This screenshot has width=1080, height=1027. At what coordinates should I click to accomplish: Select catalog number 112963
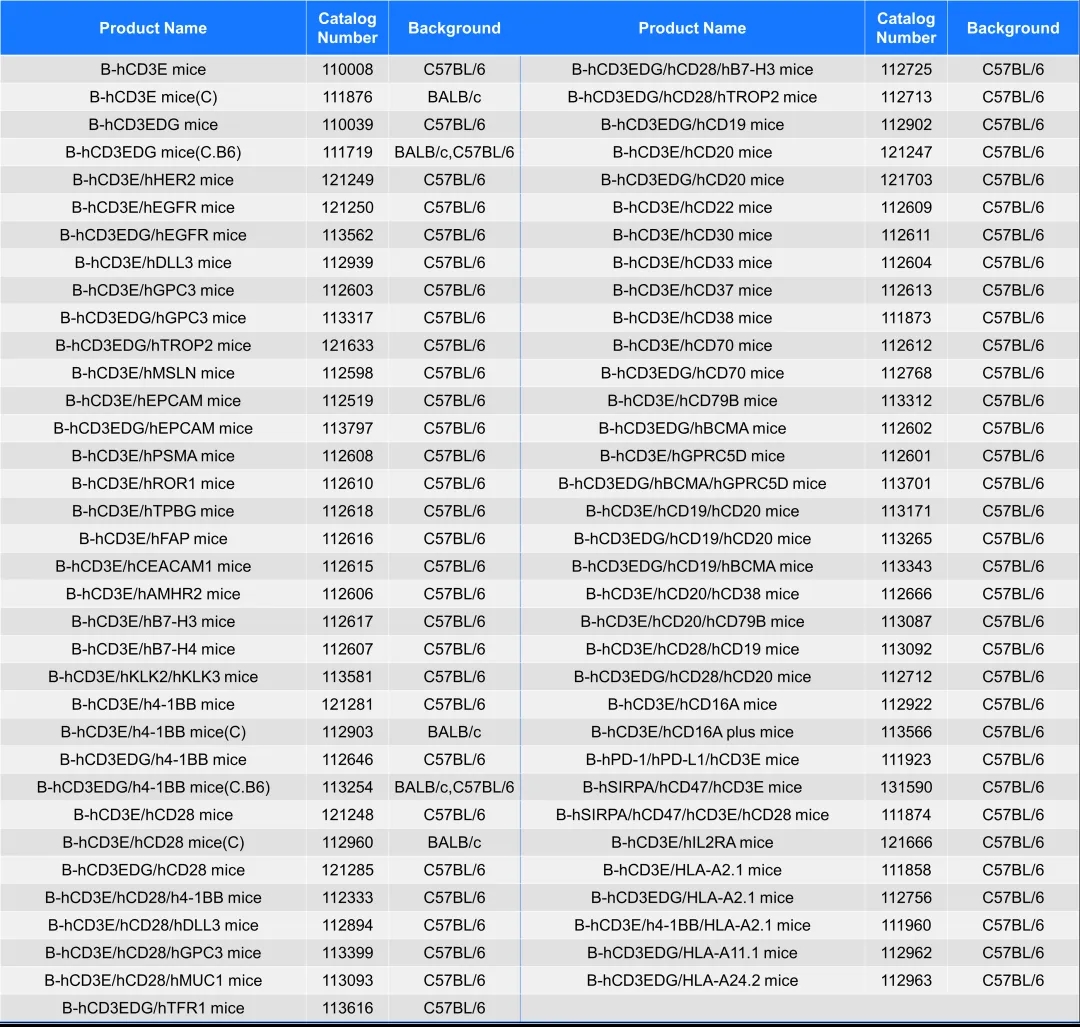coord(906,980)
